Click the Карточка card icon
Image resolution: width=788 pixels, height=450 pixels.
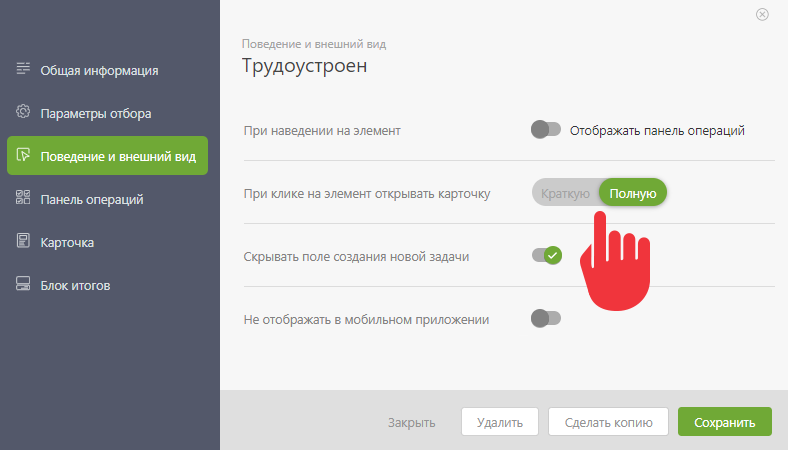[23, 241]
